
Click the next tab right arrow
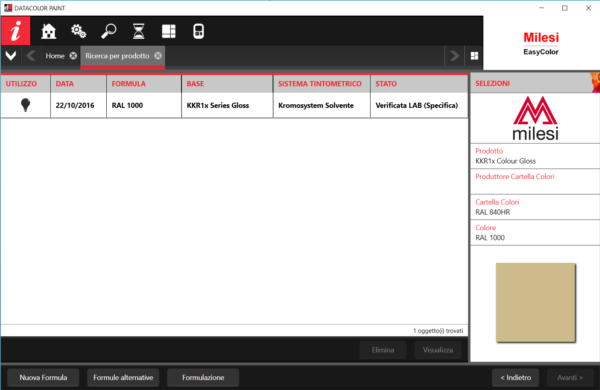454,56
